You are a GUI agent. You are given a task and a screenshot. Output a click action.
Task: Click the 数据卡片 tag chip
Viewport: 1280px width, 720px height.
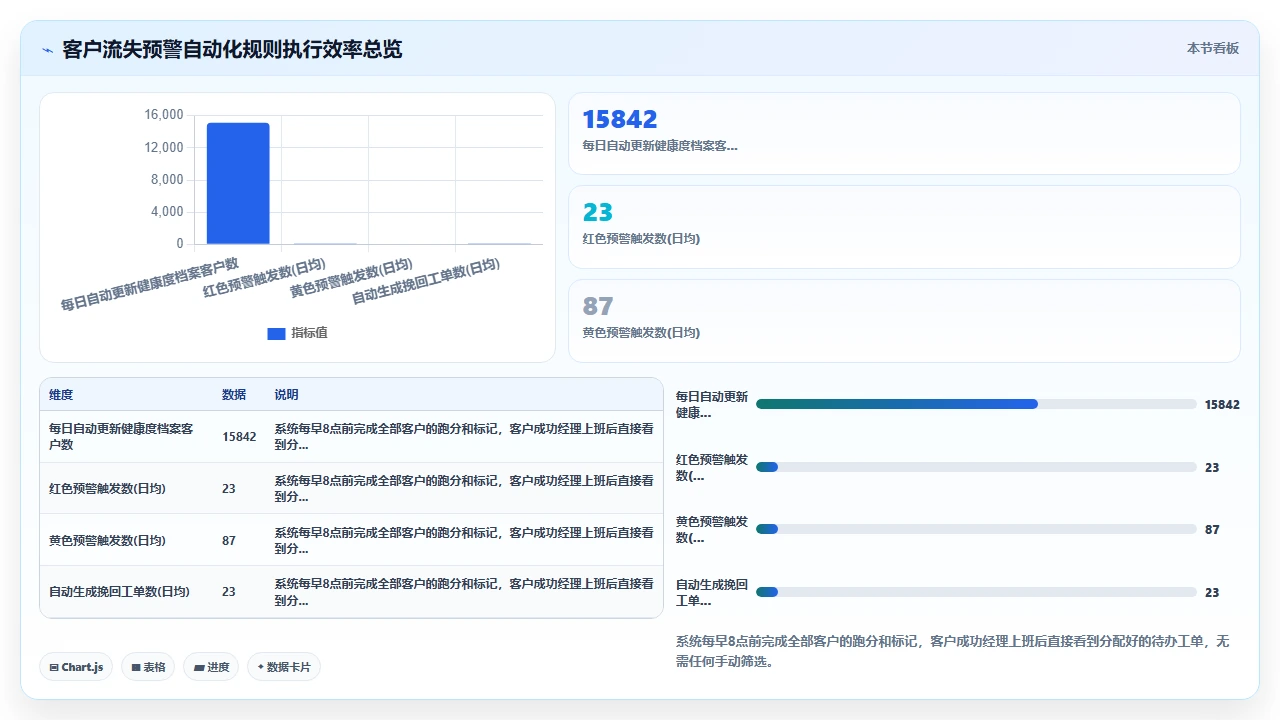(284, 667)
